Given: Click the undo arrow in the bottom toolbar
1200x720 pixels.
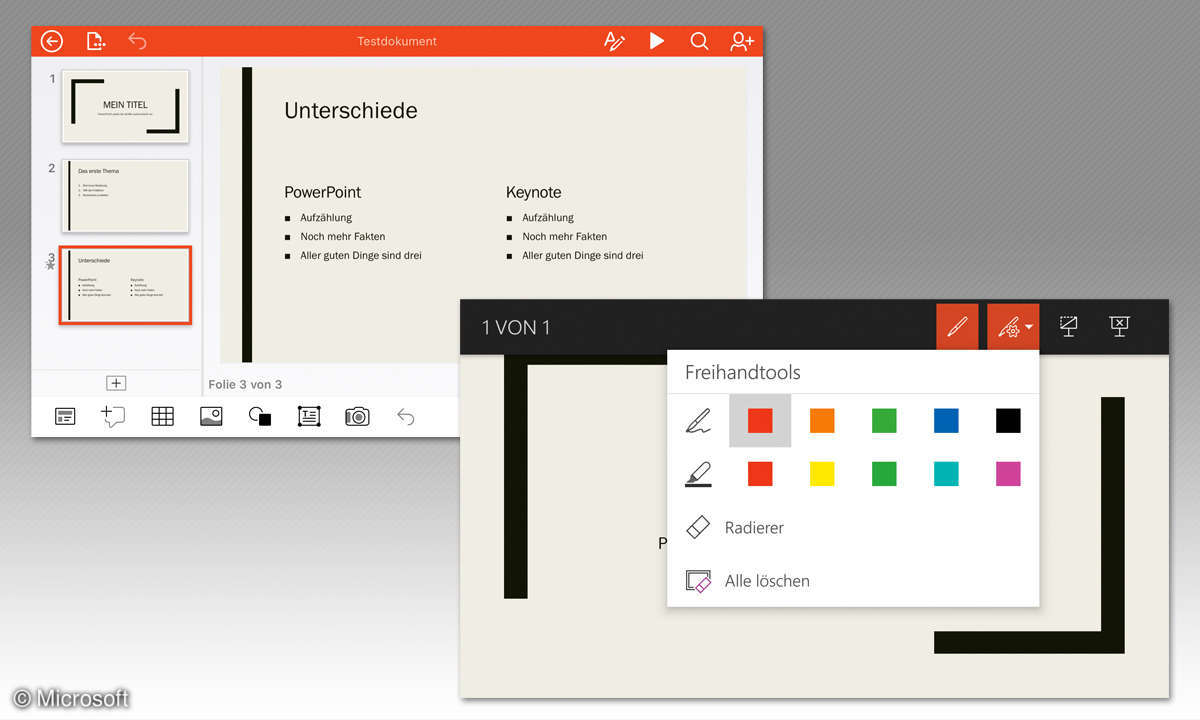Looking at the screenshot, I should (404, 417).
